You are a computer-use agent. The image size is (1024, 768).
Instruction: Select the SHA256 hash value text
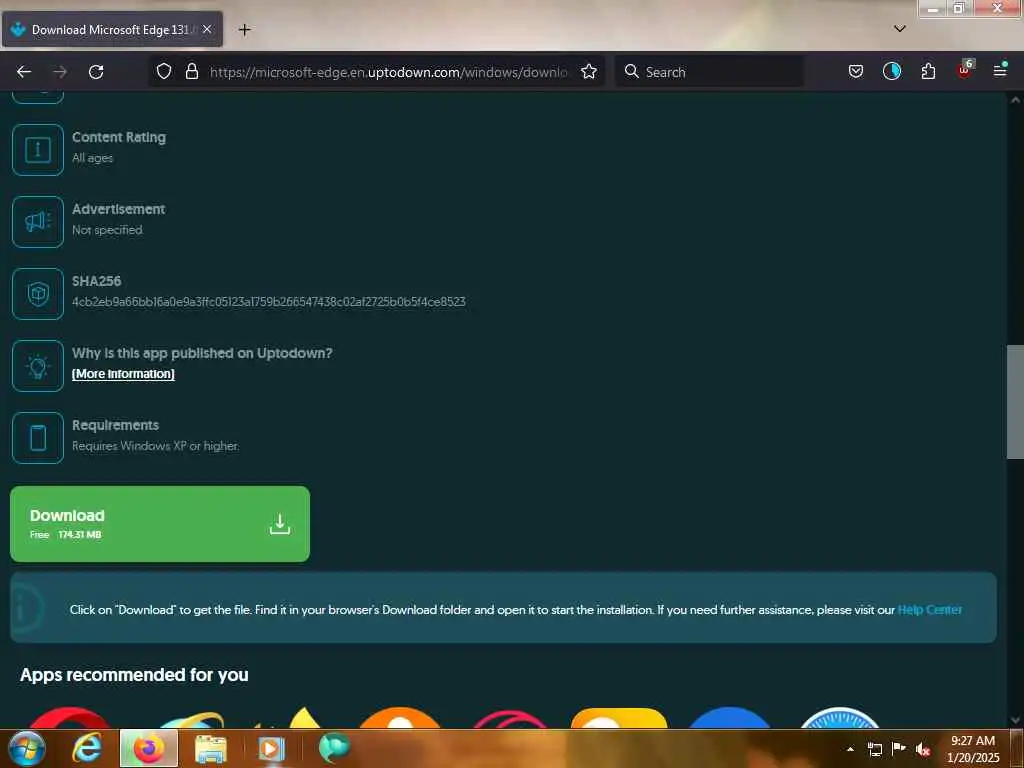tap(268, 302)
